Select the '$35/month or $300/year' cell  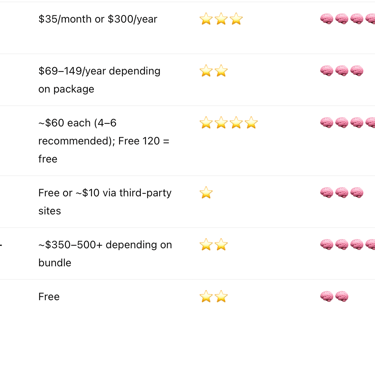pyautogui.click(x=98, y=19)
